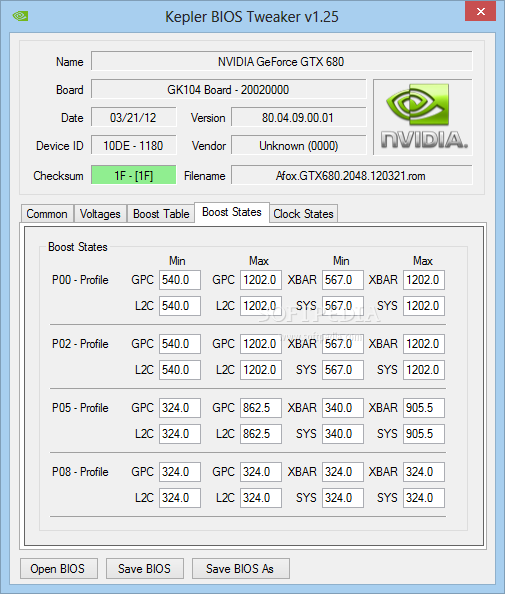Click the Version field 80.04.09.00.01
505x594 pixels.
299,117
